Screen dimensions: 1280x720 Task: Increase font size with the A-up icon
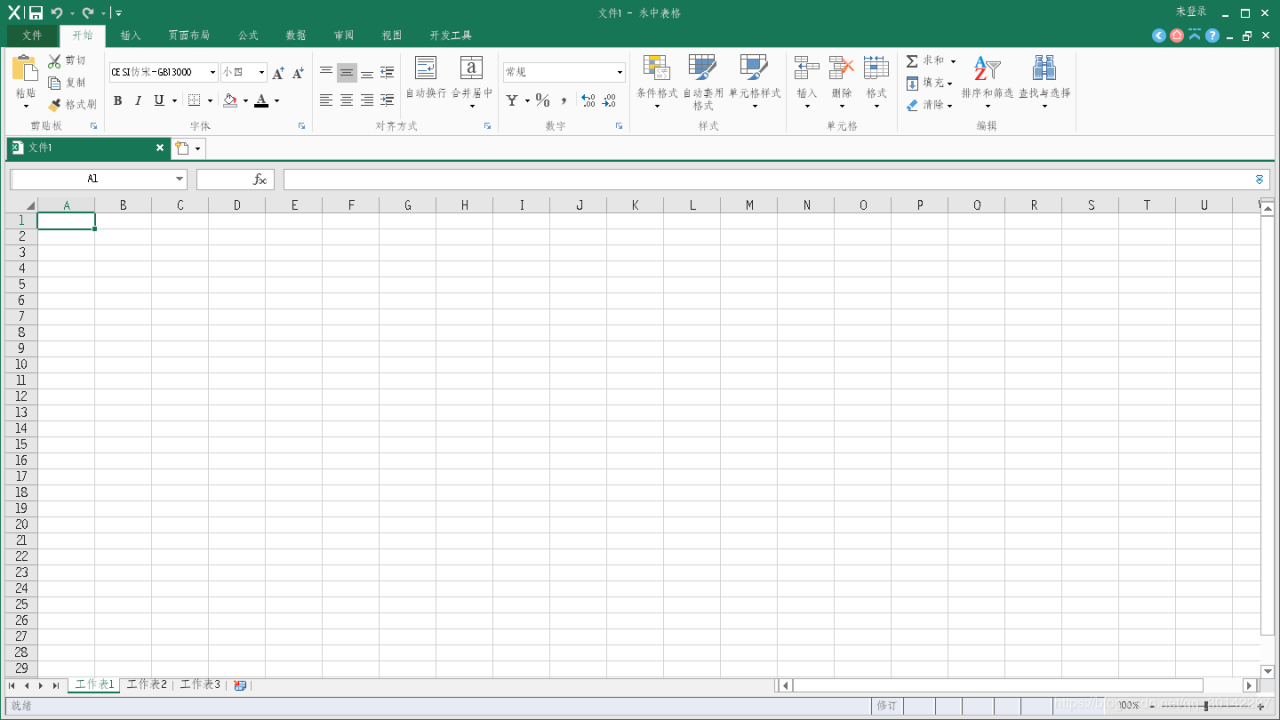278,73
